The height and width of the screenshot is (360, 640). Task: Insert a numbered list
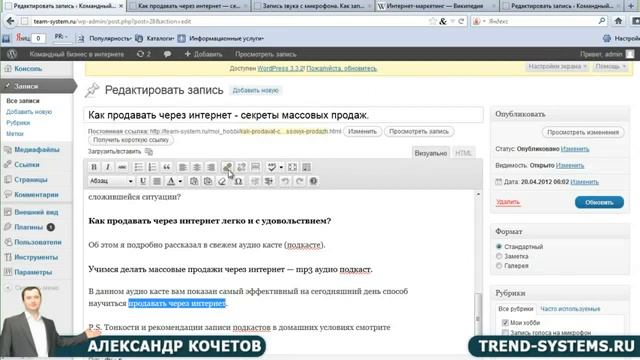[152, 167]
